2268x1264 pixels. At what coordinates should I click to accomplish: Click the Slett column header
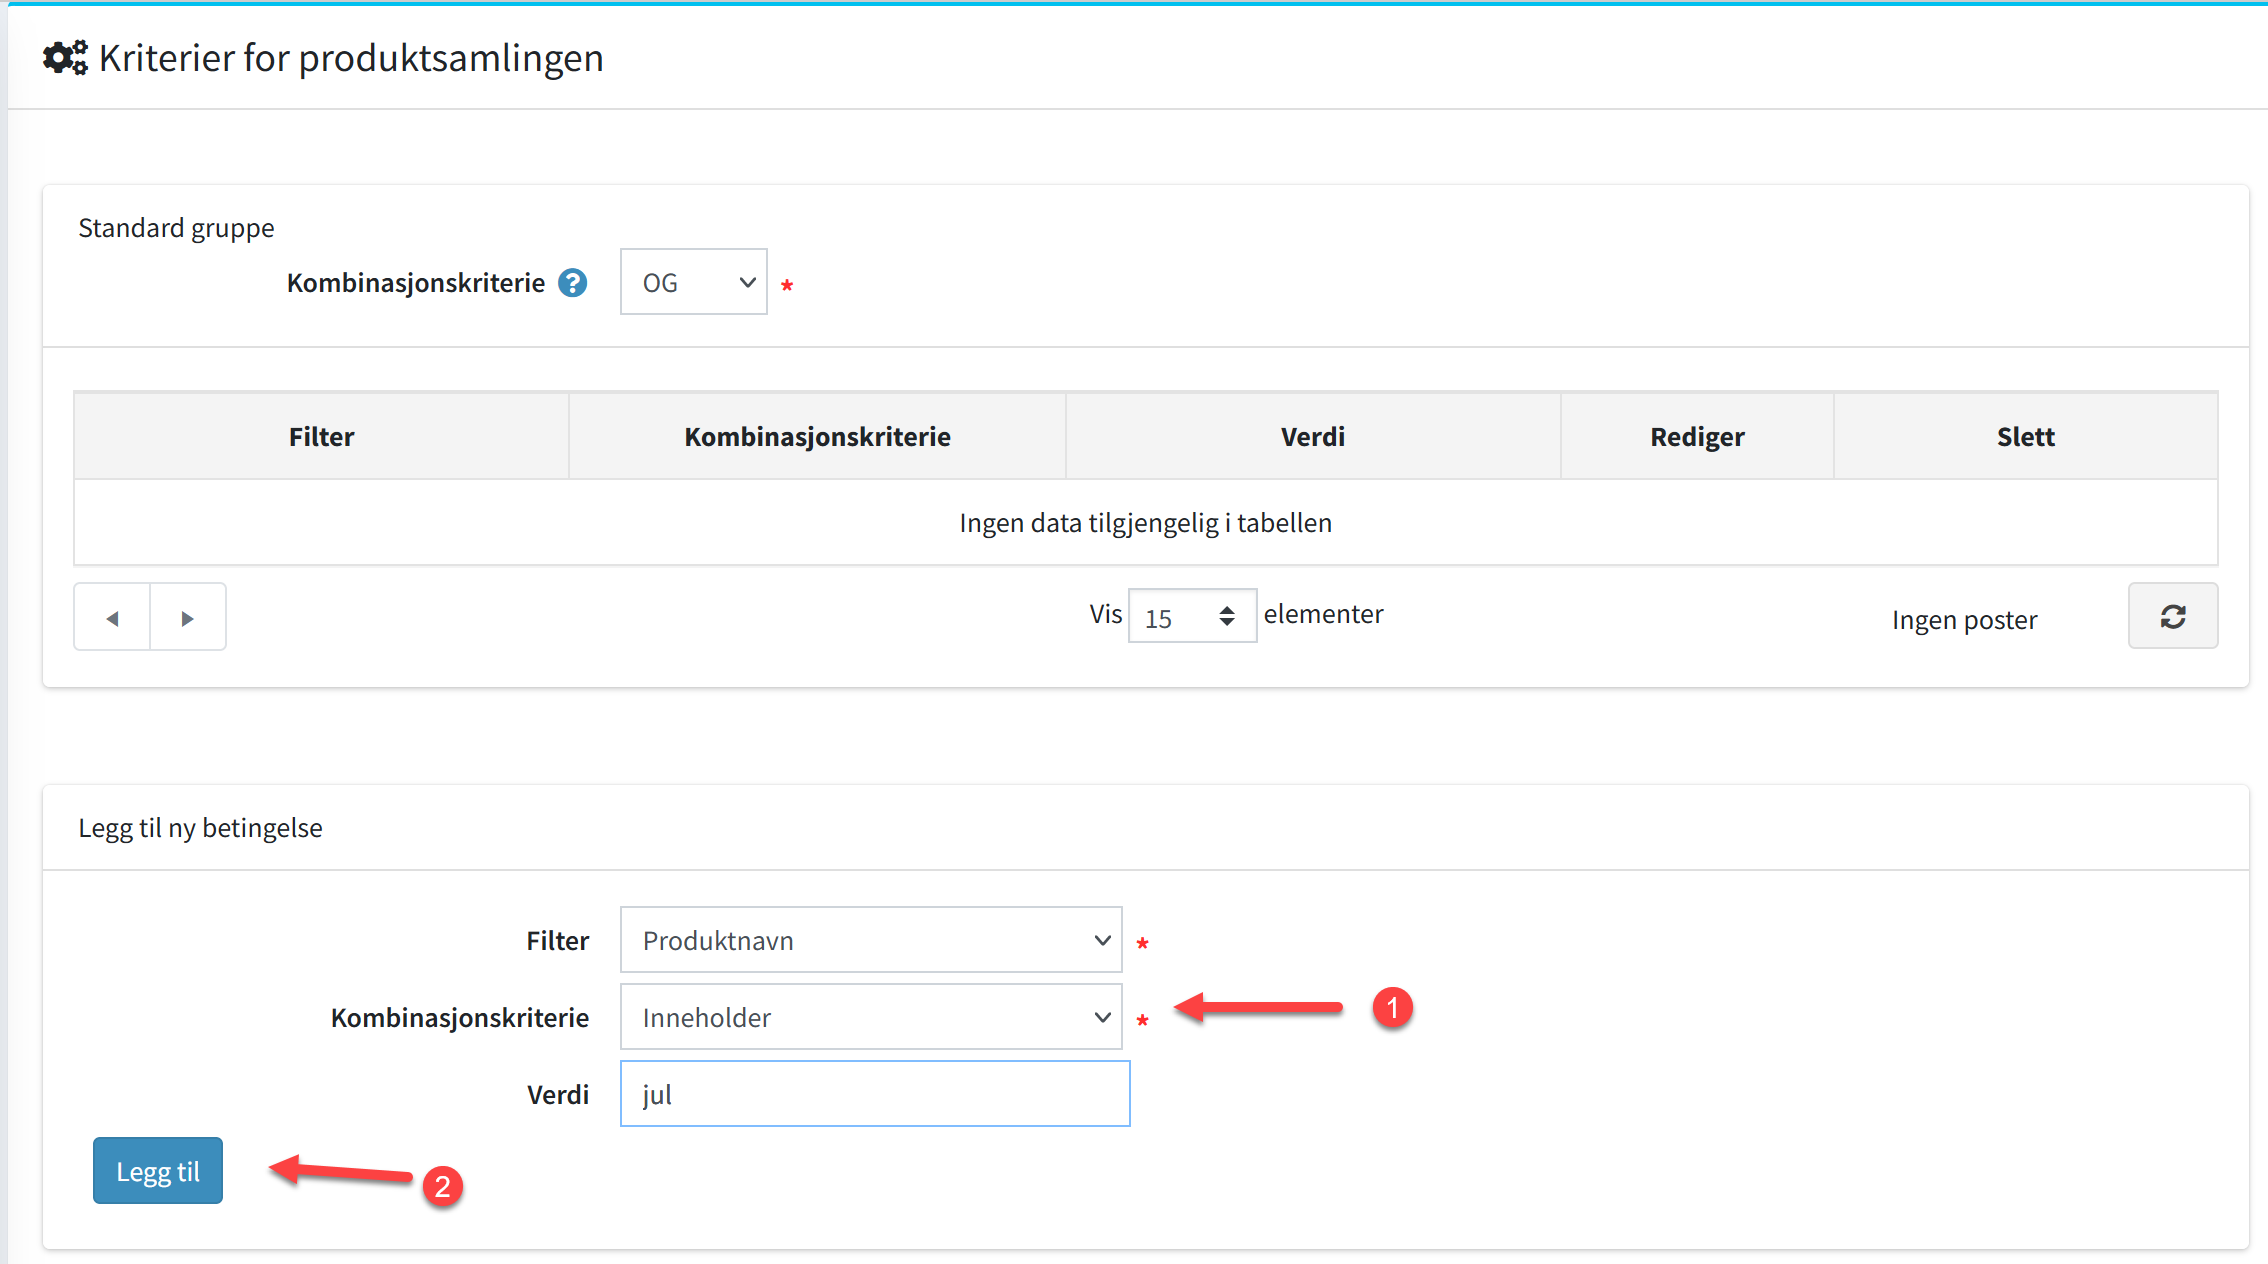coord(2025,437)
